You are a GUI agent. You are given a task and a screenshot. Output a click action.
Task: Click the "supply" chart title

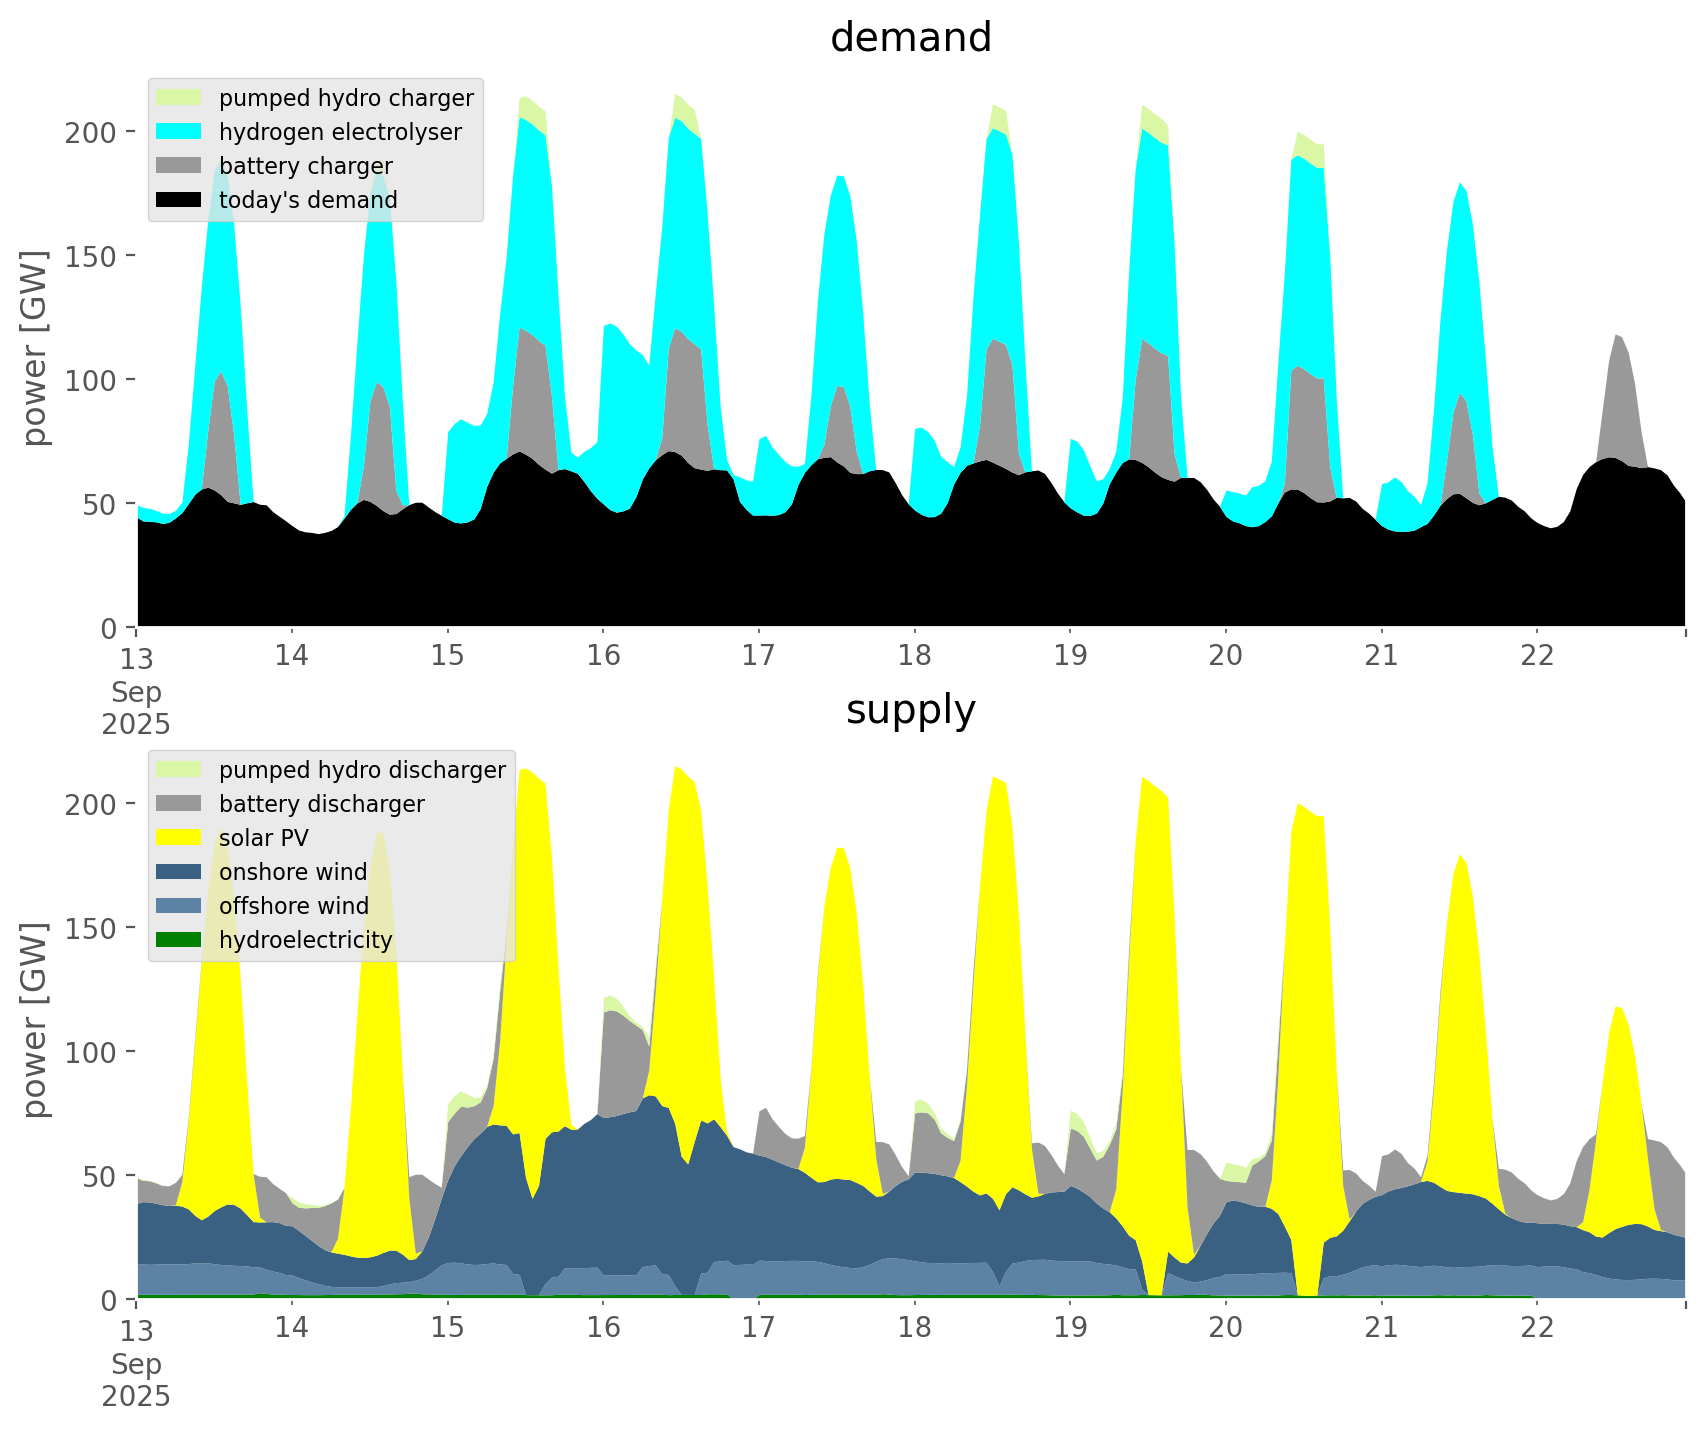click(x=910, y=710)
